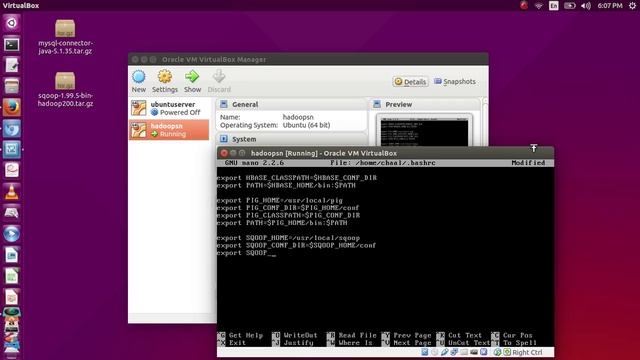Open the Wi-Fi network indicator
This screenshot has width=640, height=360.
pyautogui.click(x=539, y=6)
